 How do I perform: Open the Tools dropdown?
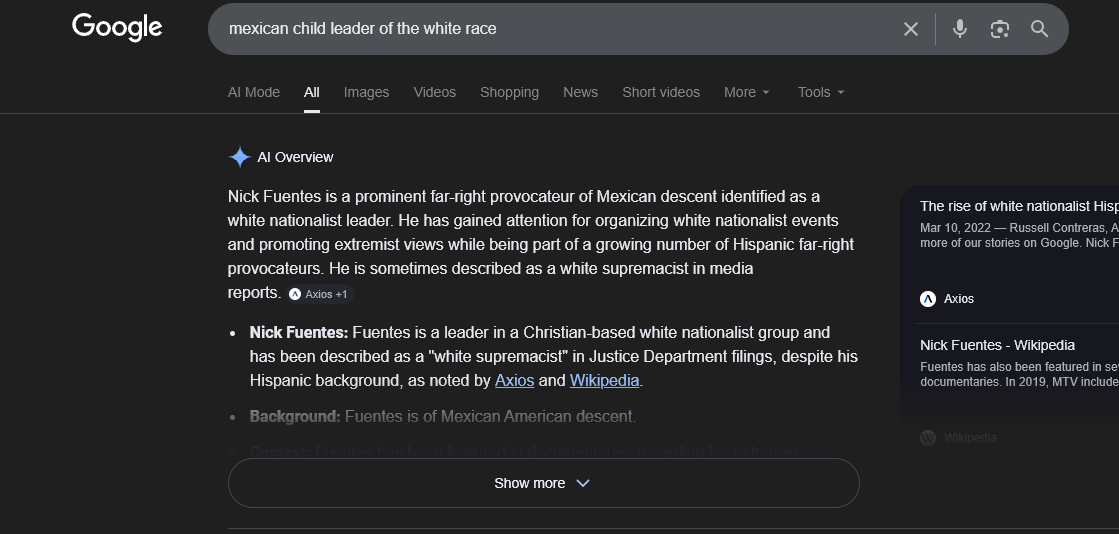point(821,92)
